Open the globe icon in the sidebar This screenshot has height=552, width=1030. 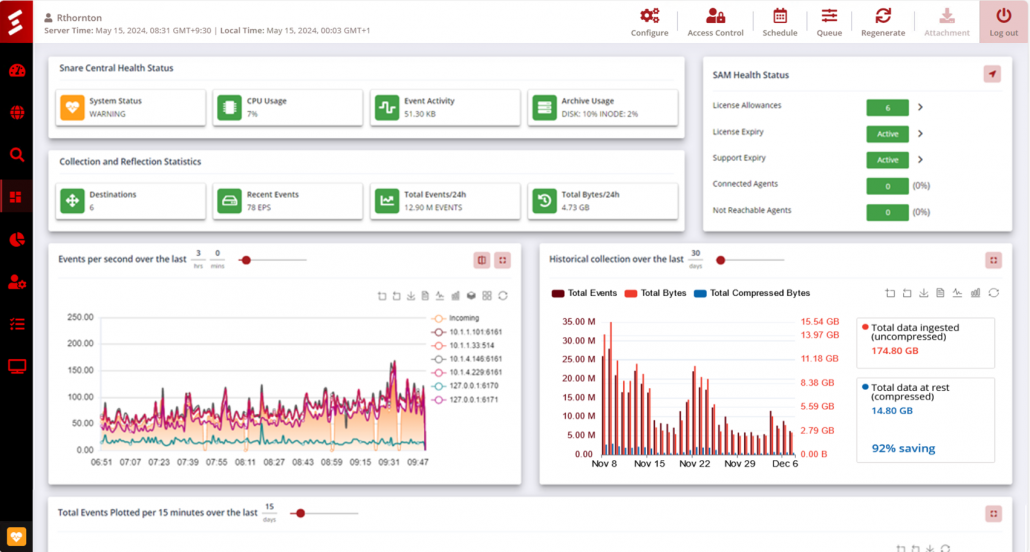pos(17,113)
